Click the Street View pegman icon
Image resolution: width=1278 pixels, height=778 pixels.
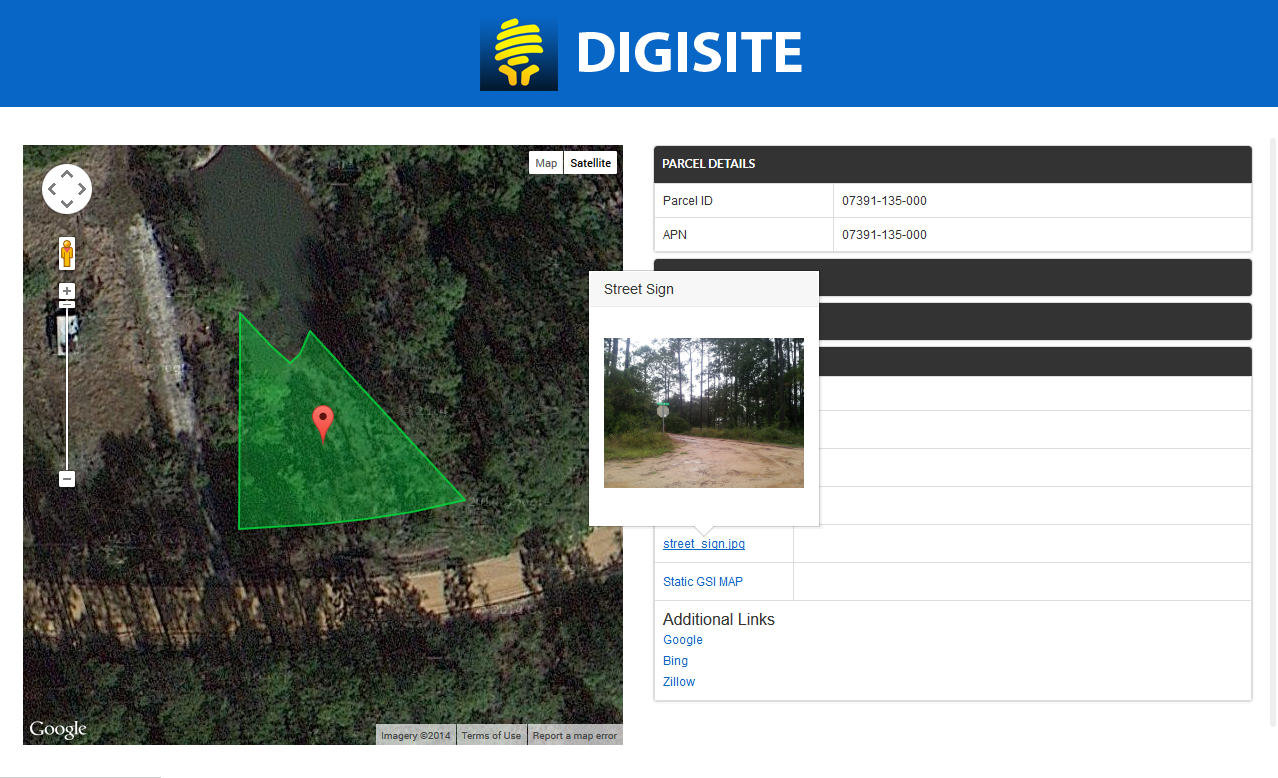coord(67,253)
